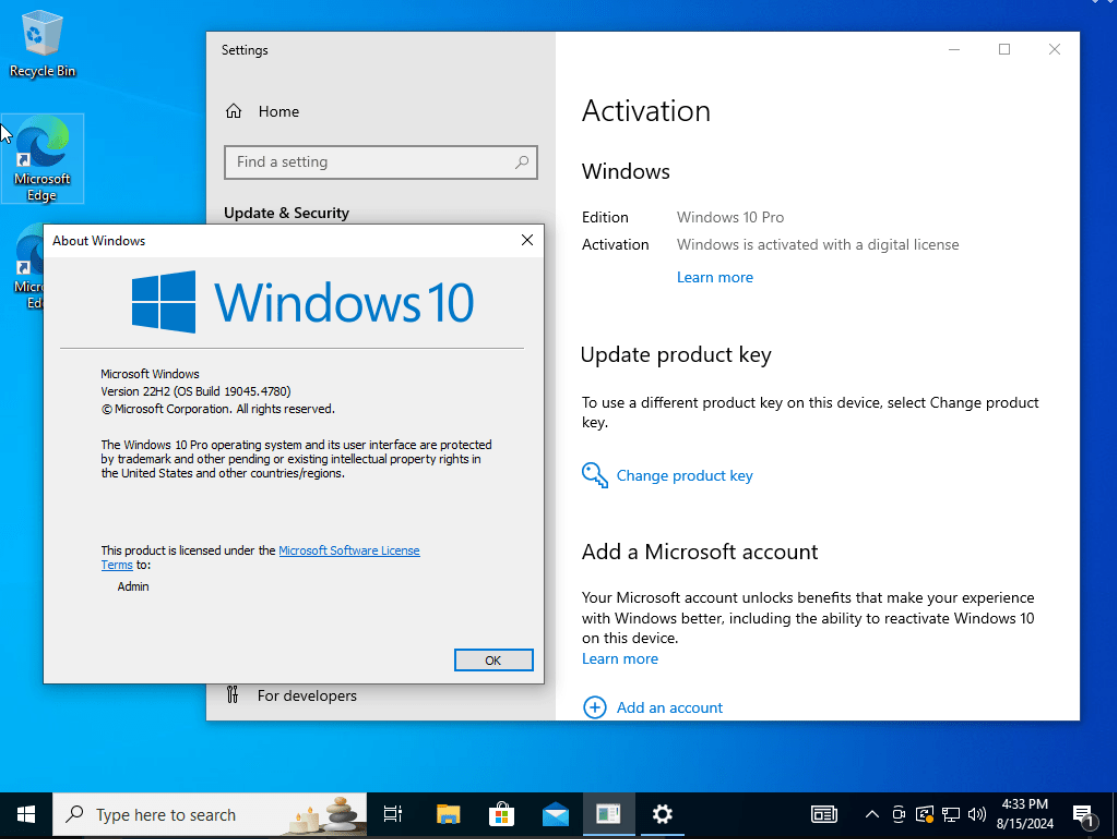The image size is (1117, 839).
Task: Click the About Windows taskbar button
Action: (x=608, y=815)
